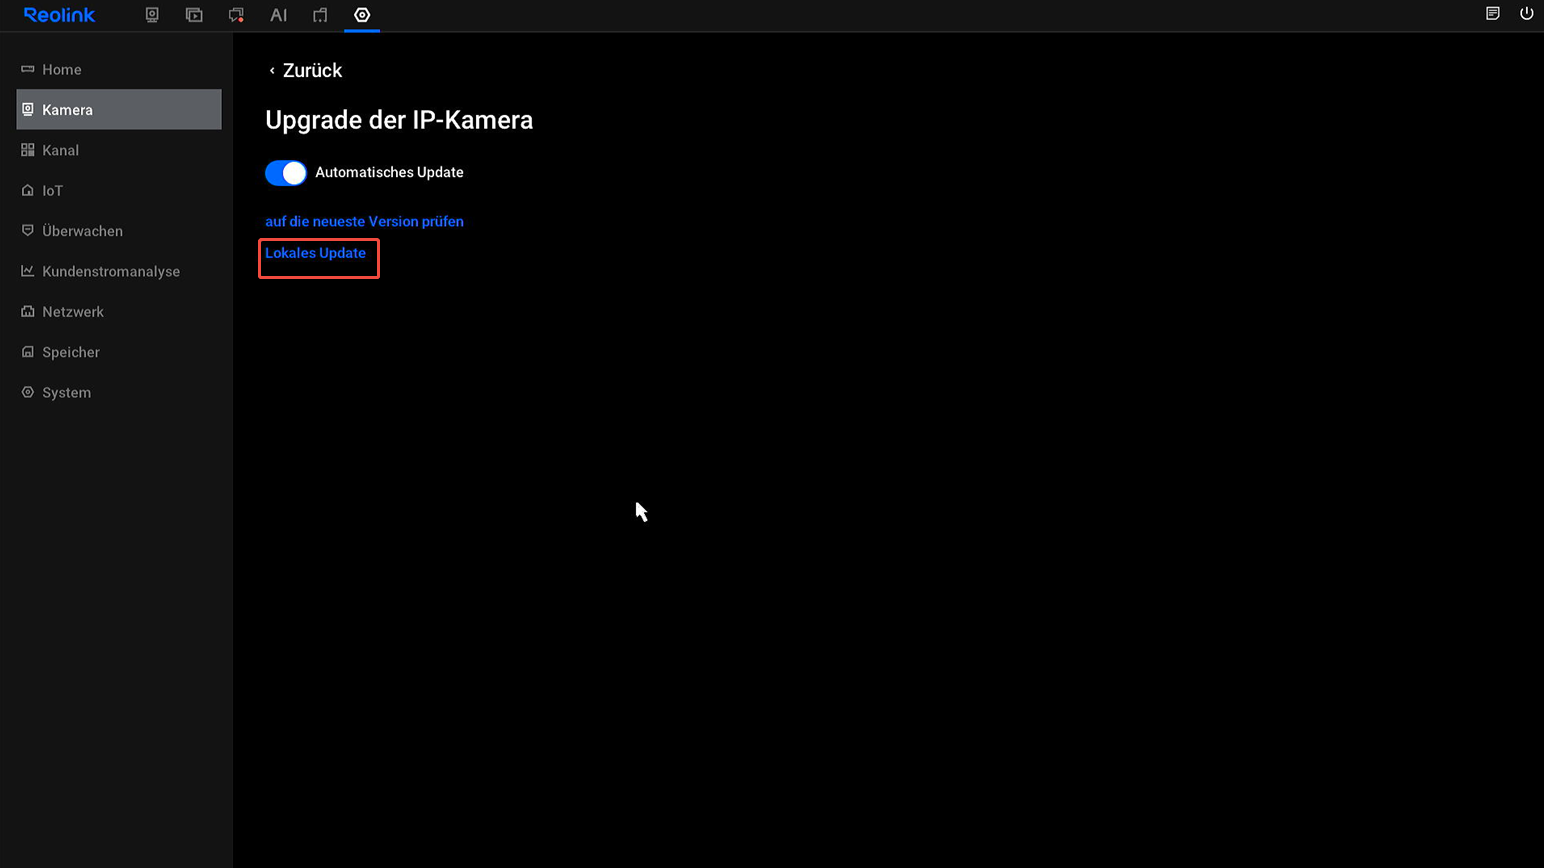This screenshot has height=868, width=1544.
Task: Open the smart home icon in top bar
Action: coord(320,15)
